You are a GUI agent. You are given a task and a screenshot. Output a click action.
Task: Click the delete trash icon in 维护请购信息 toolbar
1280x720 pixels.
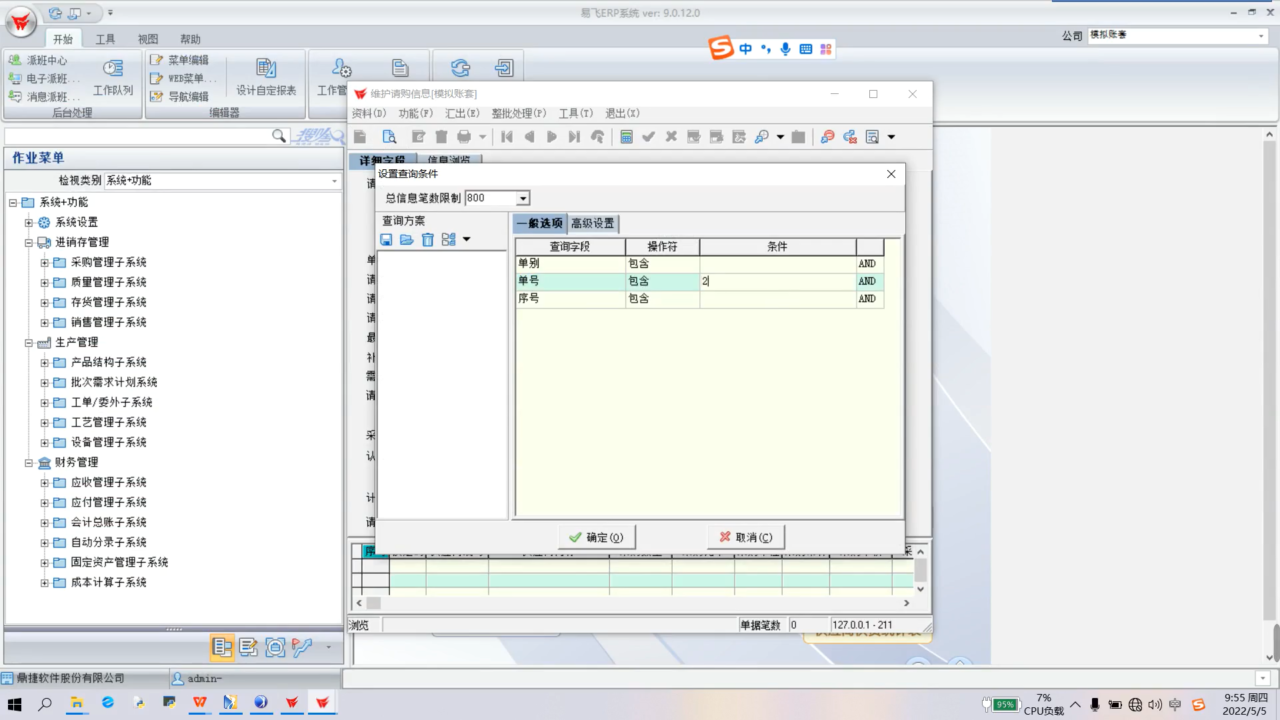[x=441, y=137]
